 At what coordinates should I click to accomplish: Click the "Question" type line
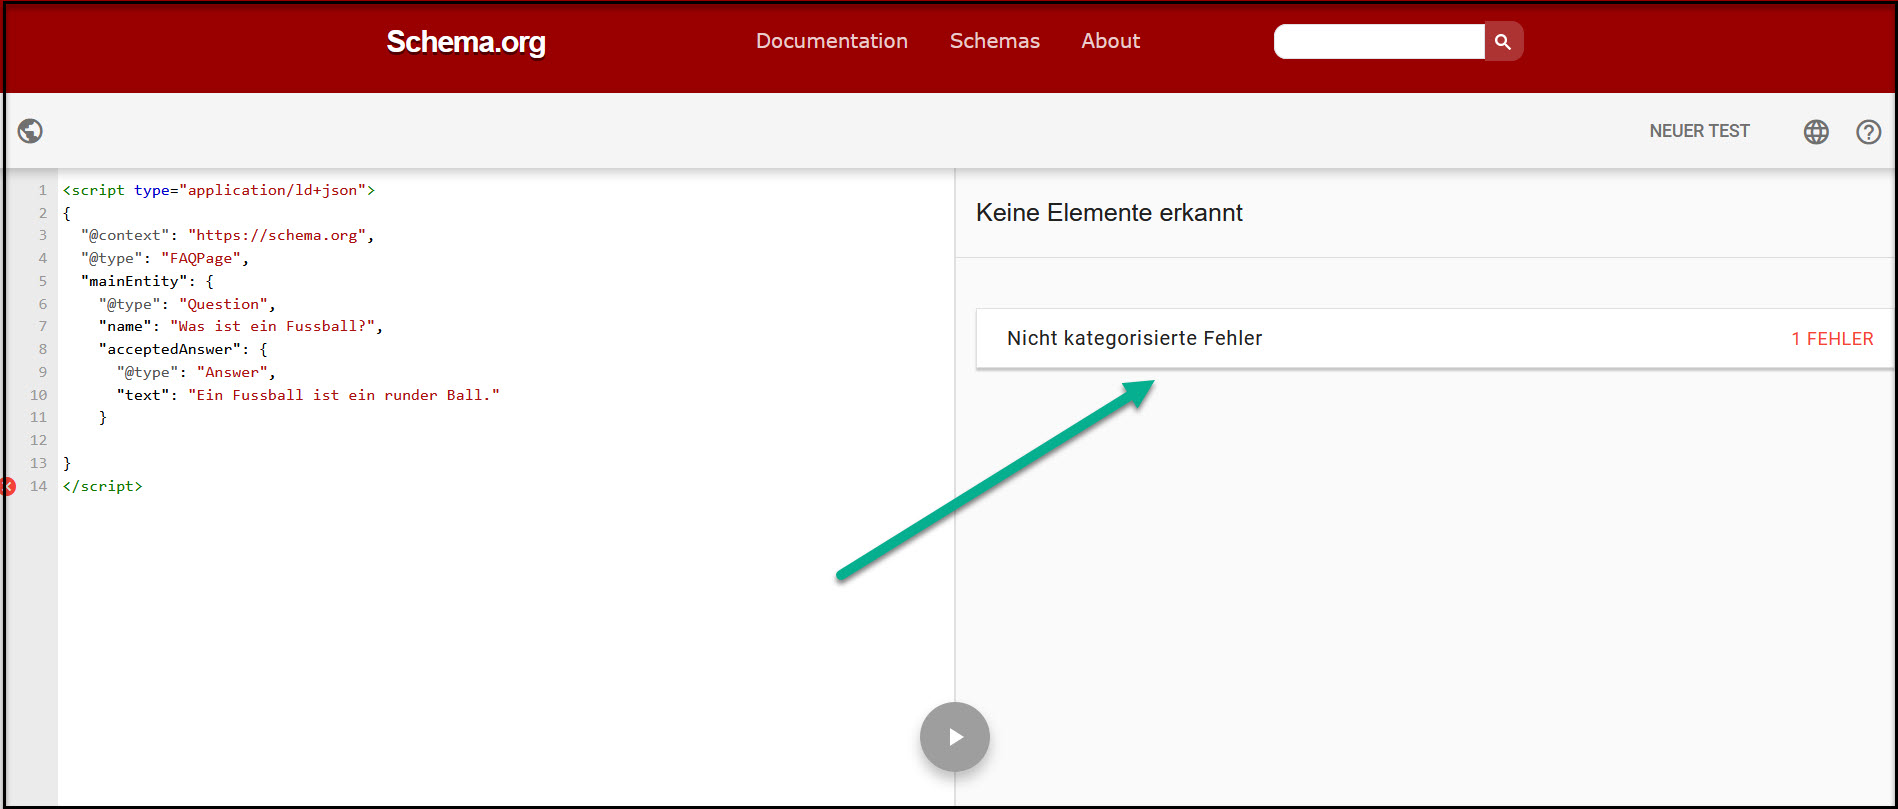click(x=187, y=304)
